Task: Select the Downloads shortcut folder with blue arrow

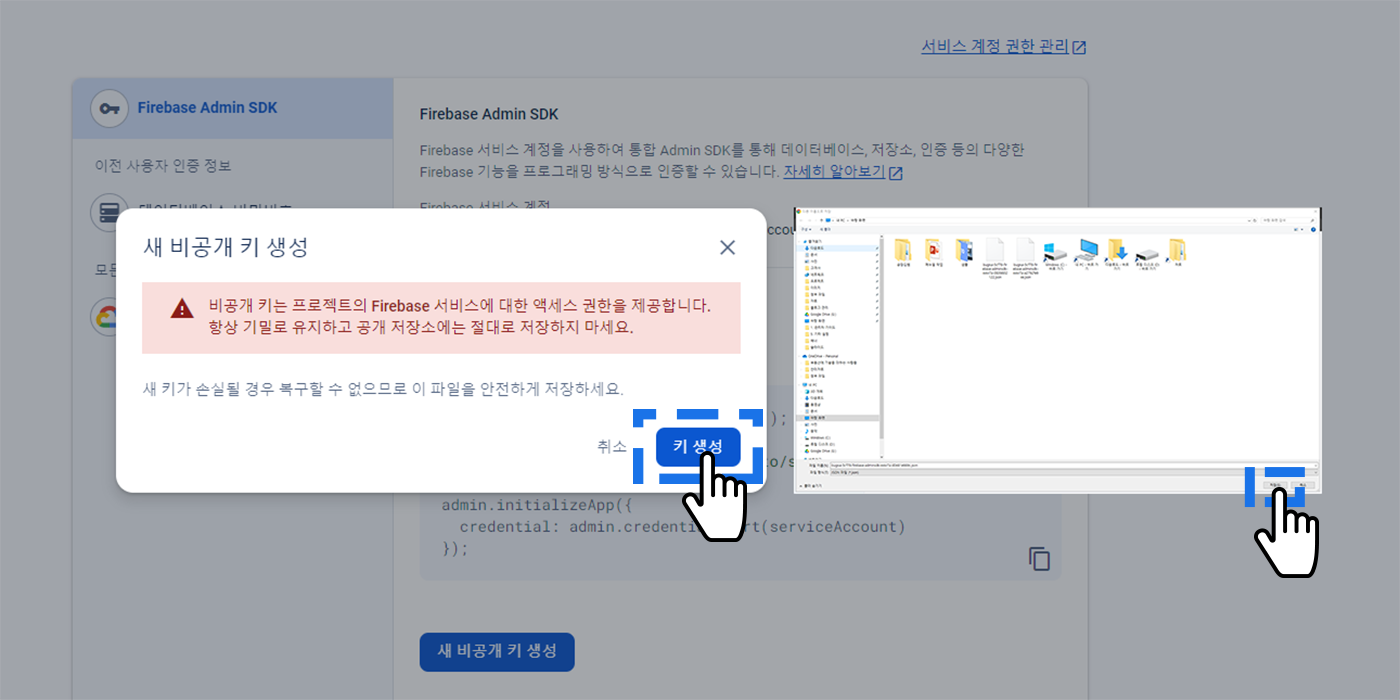Action: tap(1118, 250)
